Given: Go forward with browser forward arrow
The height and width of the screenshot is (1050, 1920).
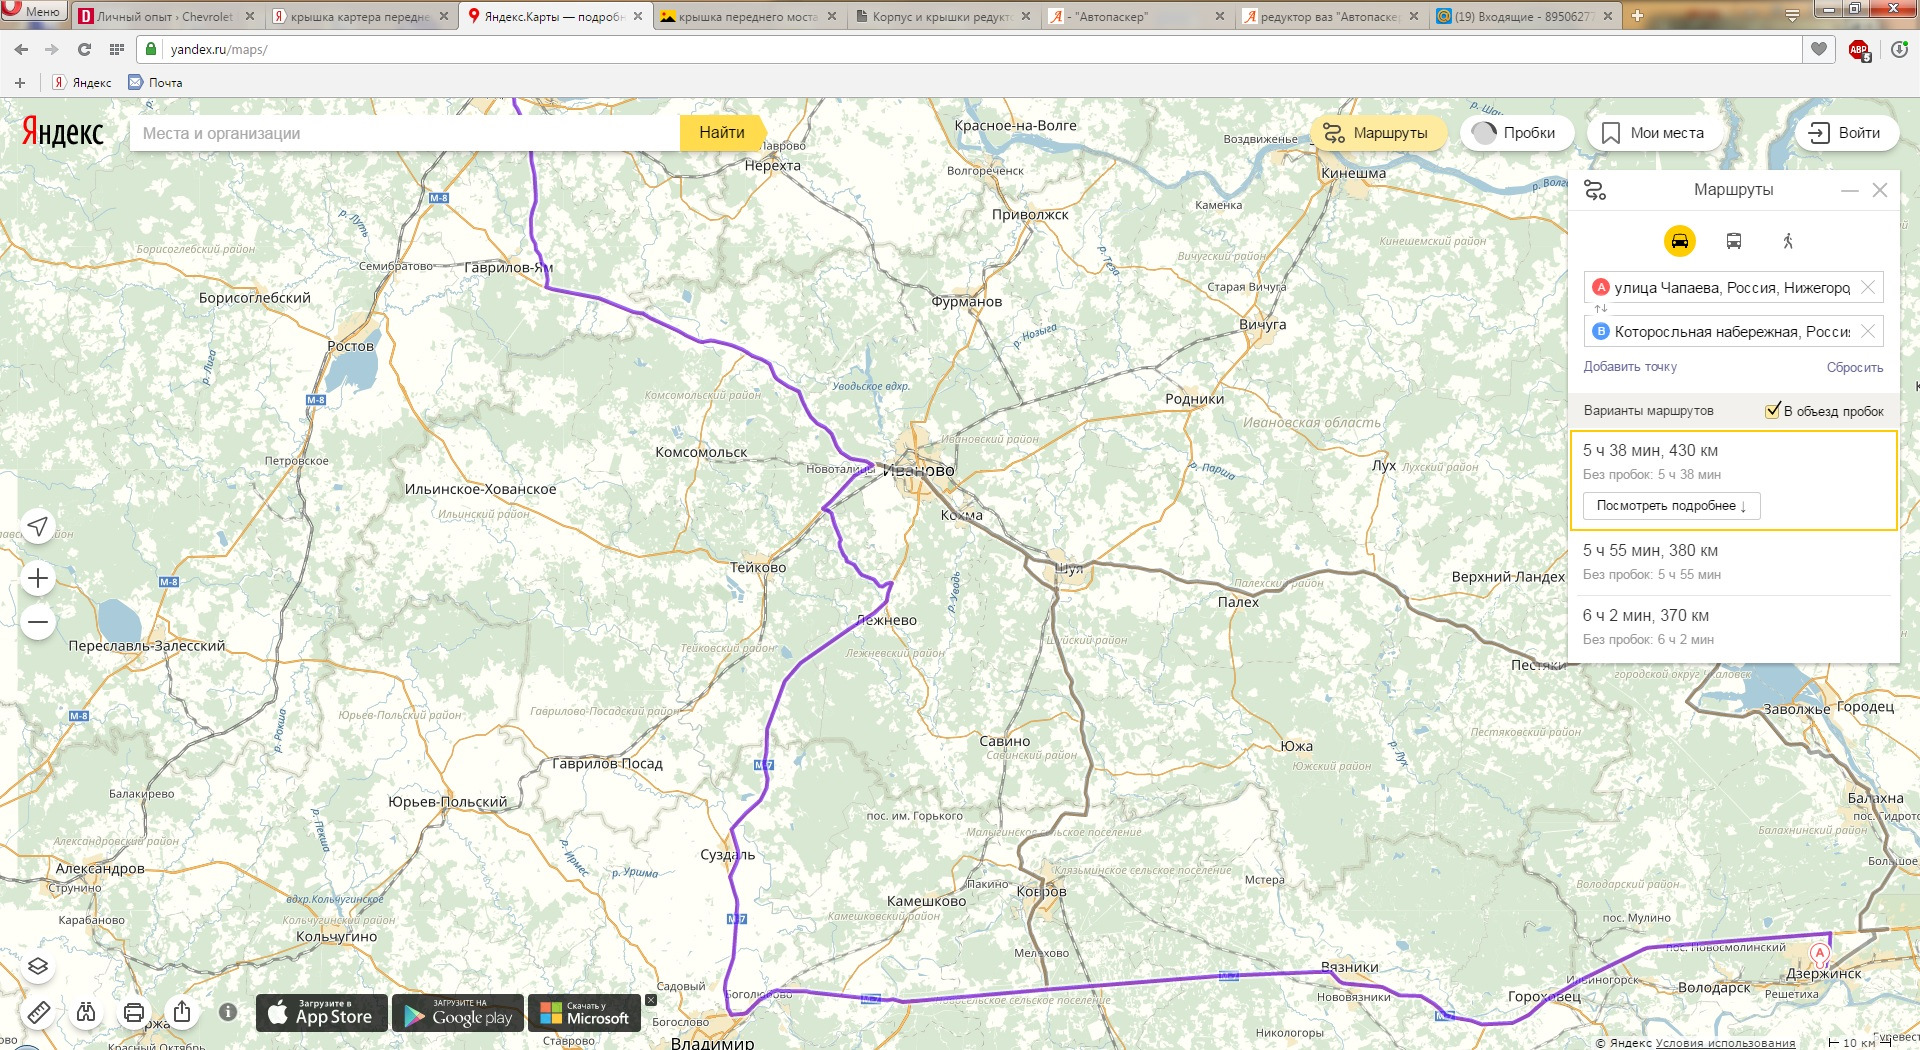Looking at the screenshot, I should pyautogui.click(x=52, y=49).
